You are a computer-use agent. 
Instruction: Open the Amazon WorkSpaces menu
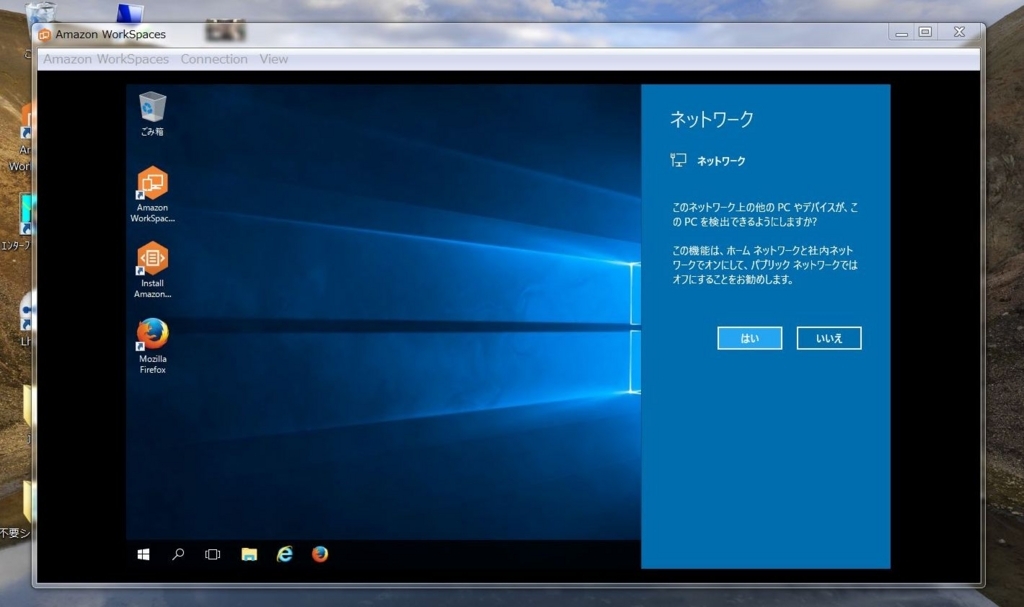(106, 59)
